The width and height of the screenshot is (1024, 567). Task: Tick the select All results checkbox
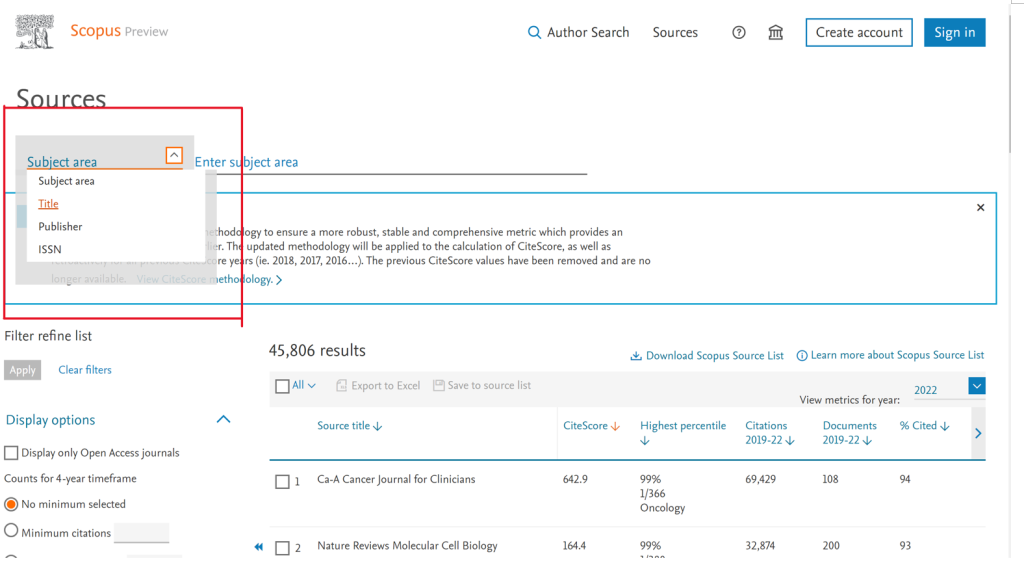coord(282,386)
